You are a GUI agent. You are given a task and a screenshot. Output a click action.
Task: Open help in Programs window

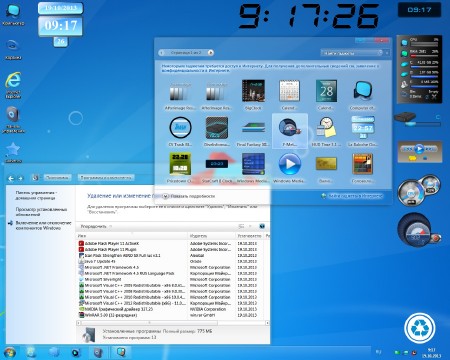262,227
